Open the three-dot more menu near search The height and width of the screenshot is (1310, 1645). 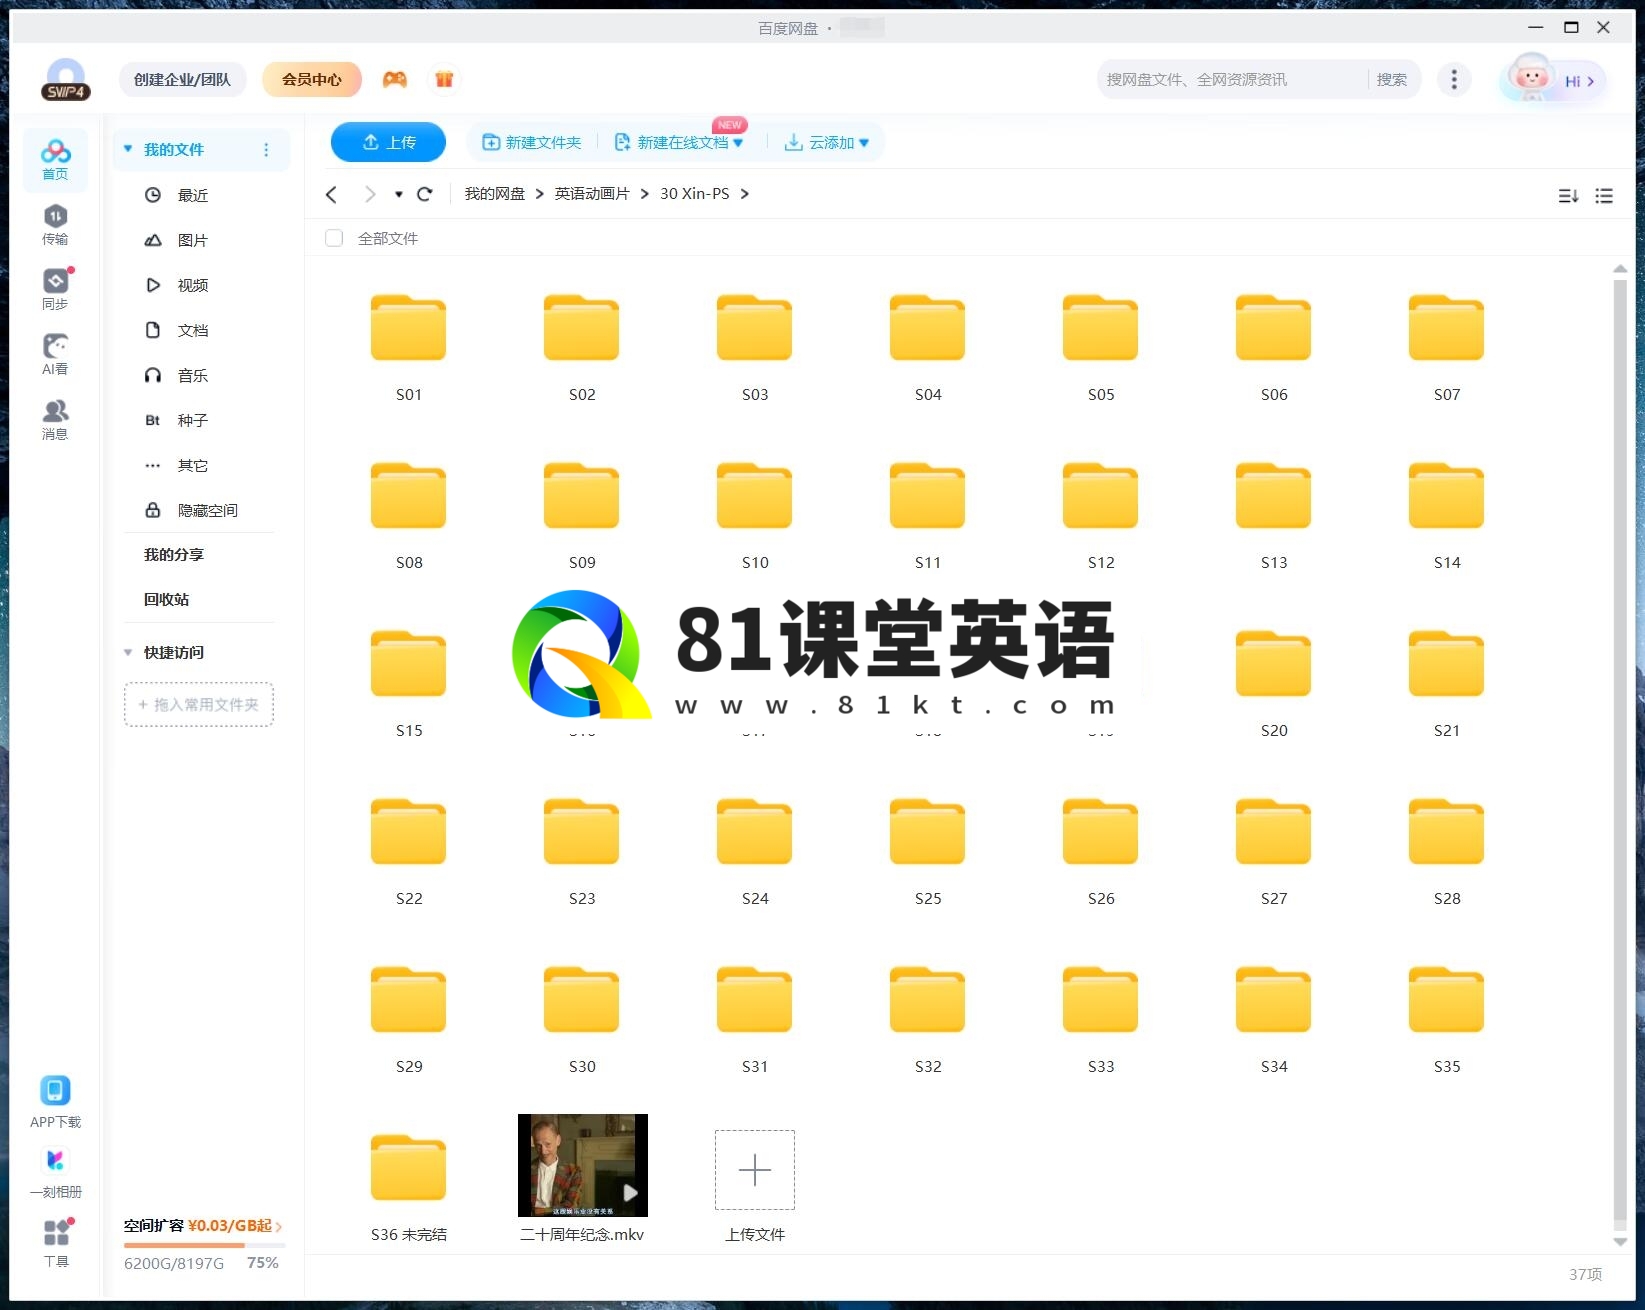(1454, 79)
